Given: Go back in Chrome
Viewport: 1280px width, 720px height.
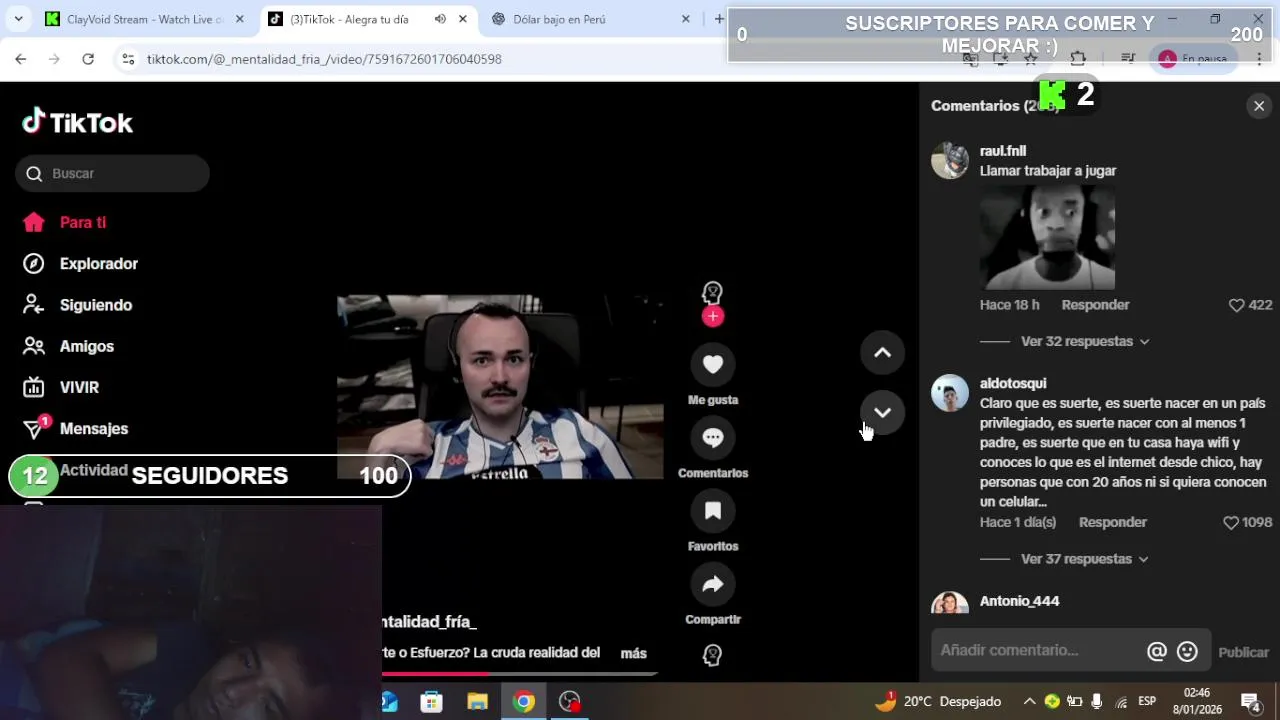Looking at the screenshot, I should pyautogui.click(x=21, y=59).
